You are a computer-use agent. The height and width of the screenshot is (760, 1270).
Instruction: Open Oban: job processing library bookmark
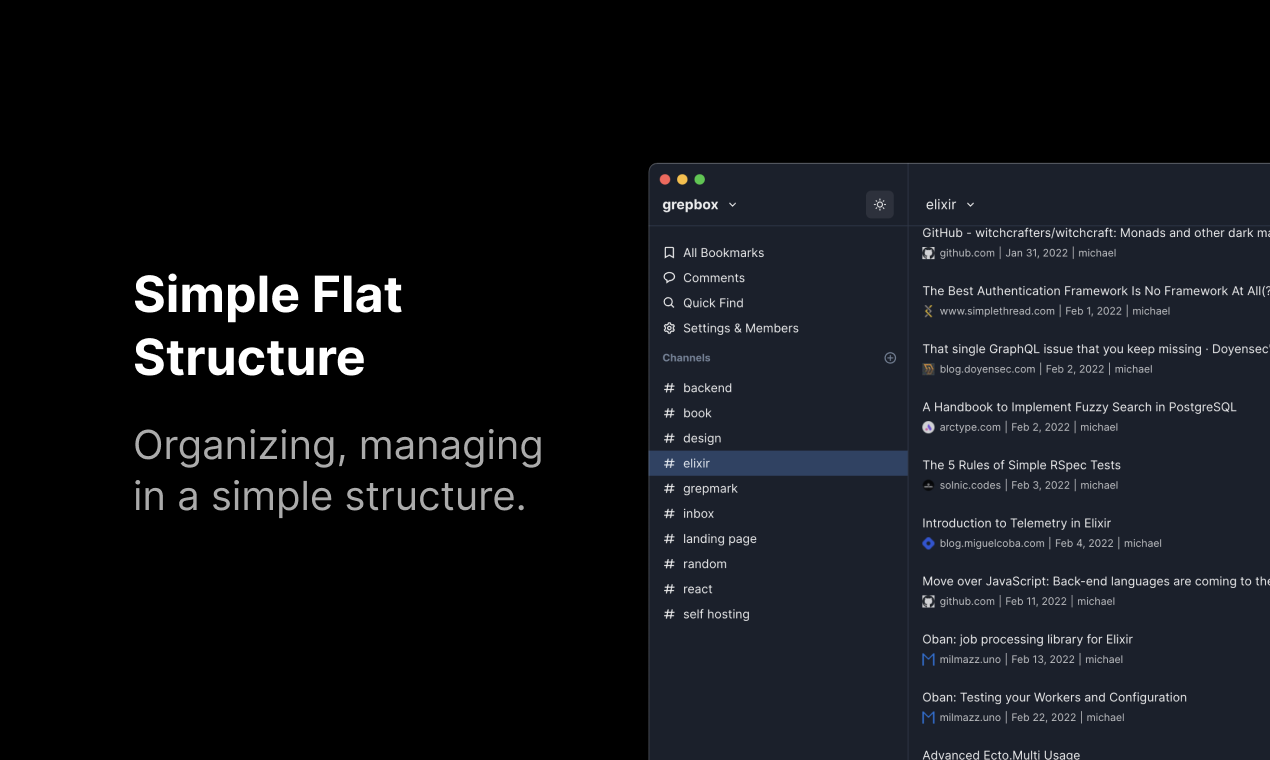coord(1027,639)
